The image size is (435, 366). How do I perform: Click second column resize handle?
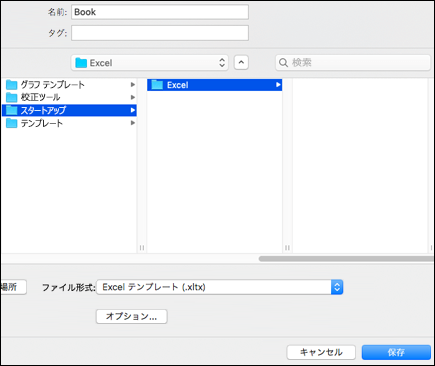[287, 248]
